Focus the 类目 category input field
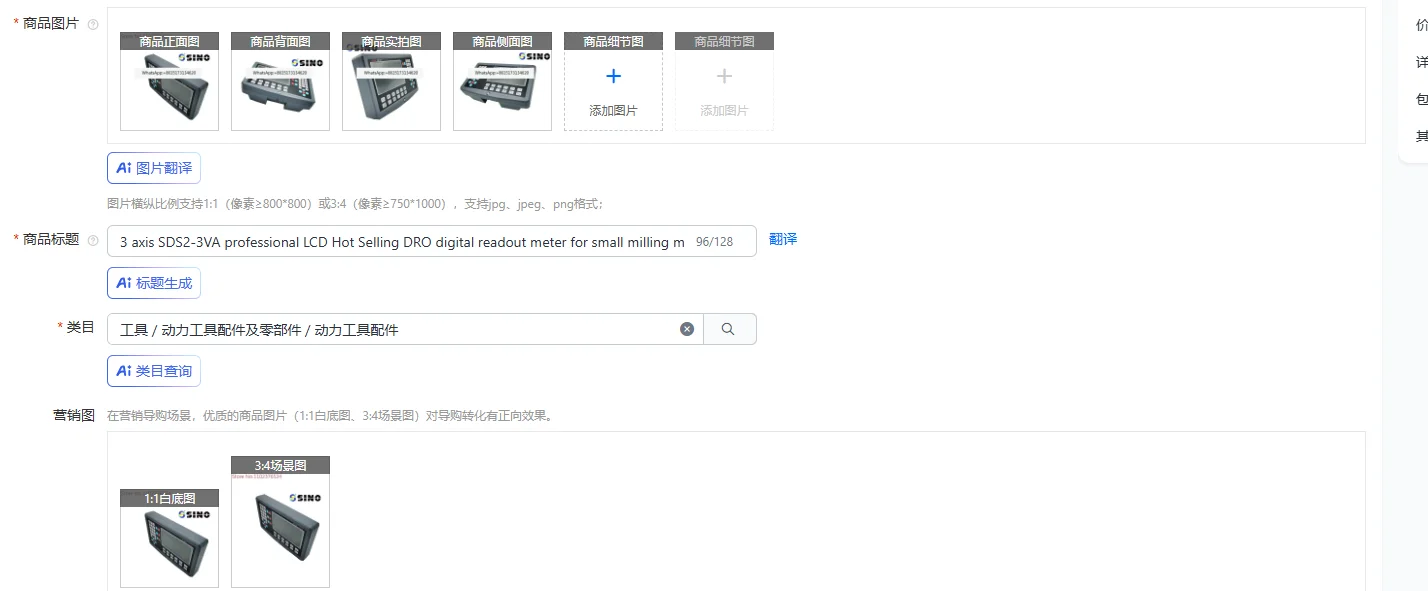1428x591 pixels. (405, 329)
